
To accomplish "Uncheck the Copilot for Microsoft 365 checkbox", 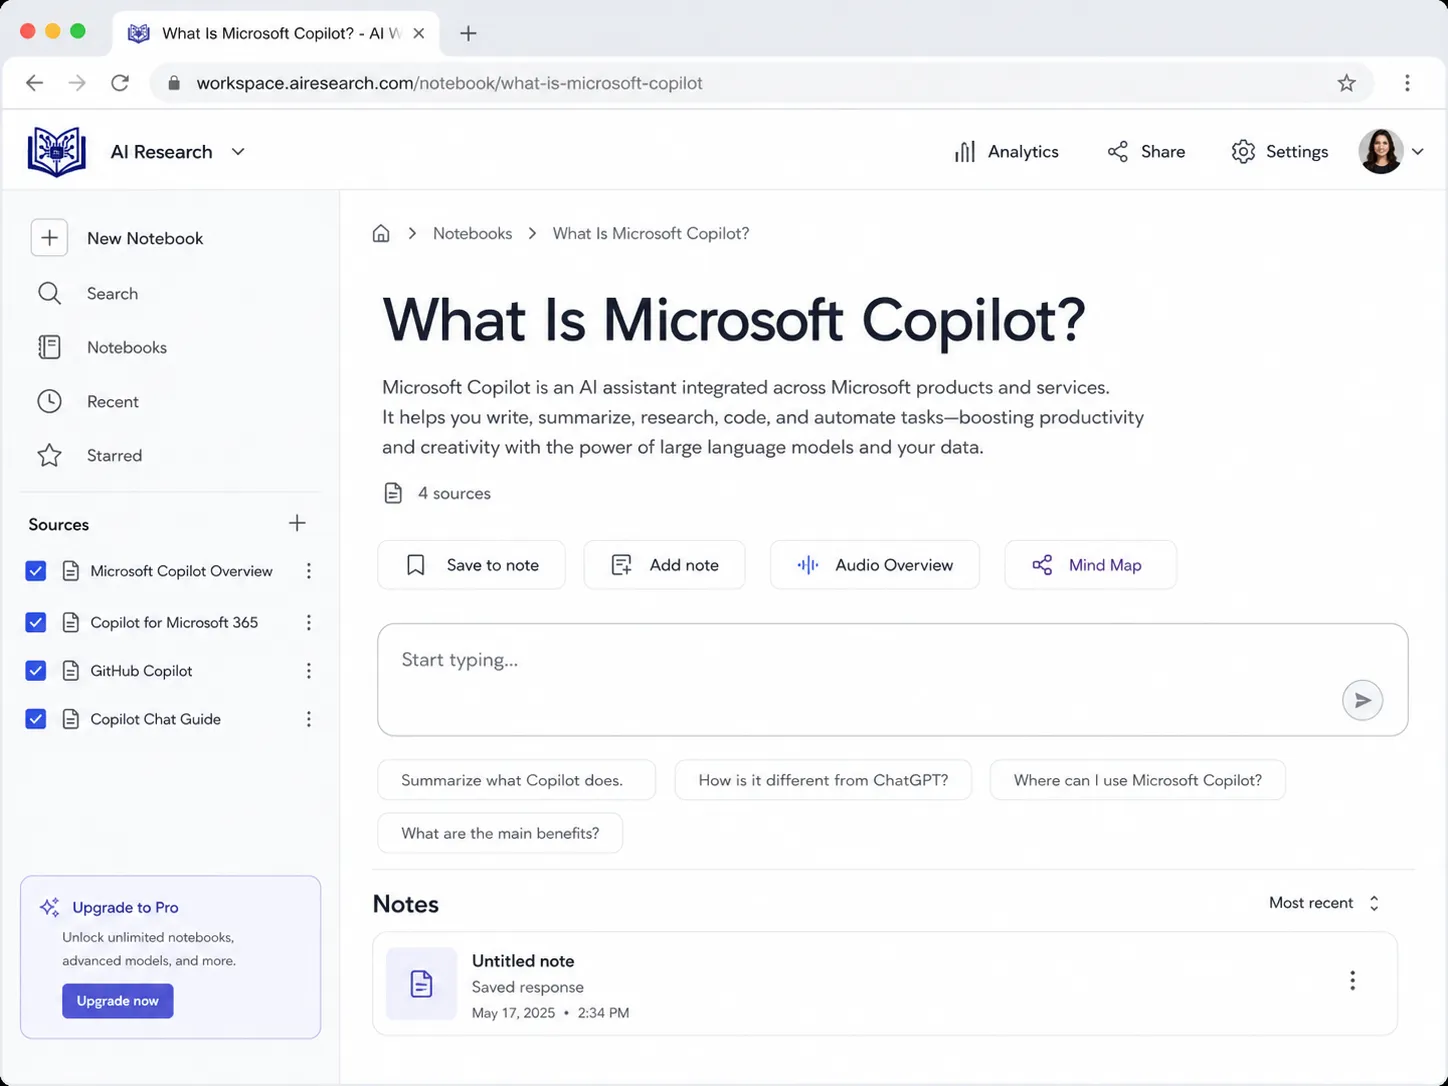I will (36, 622).
